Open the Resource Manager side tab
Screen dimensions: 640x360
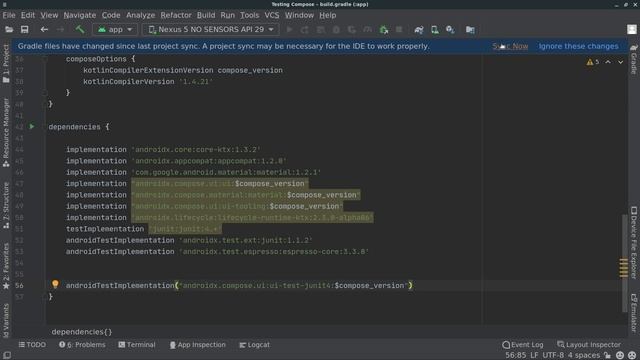tap(6, 133)
